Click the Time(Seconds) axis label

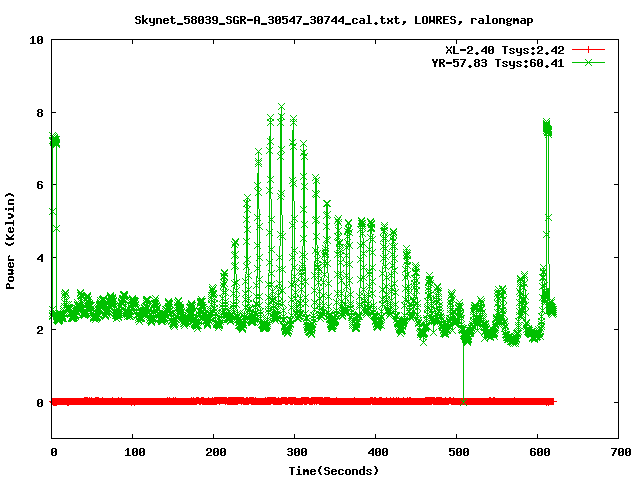pos(334,471)
